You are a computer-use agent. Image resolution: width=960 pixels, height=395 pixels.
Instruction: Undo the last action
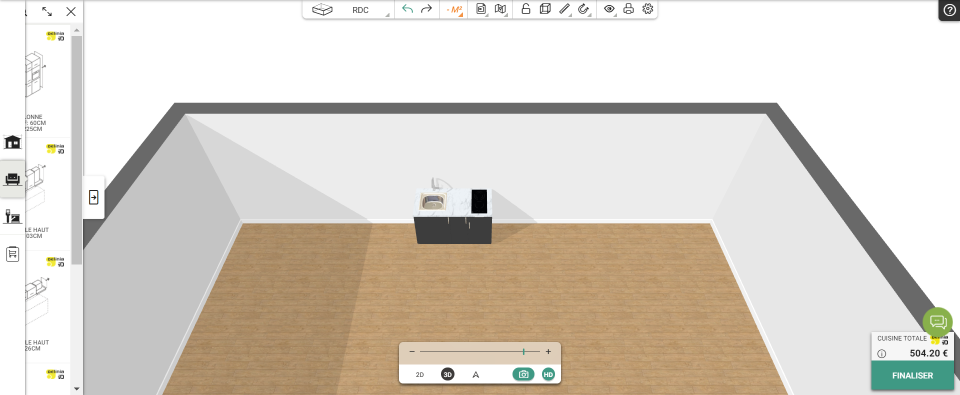pos(408,9)
